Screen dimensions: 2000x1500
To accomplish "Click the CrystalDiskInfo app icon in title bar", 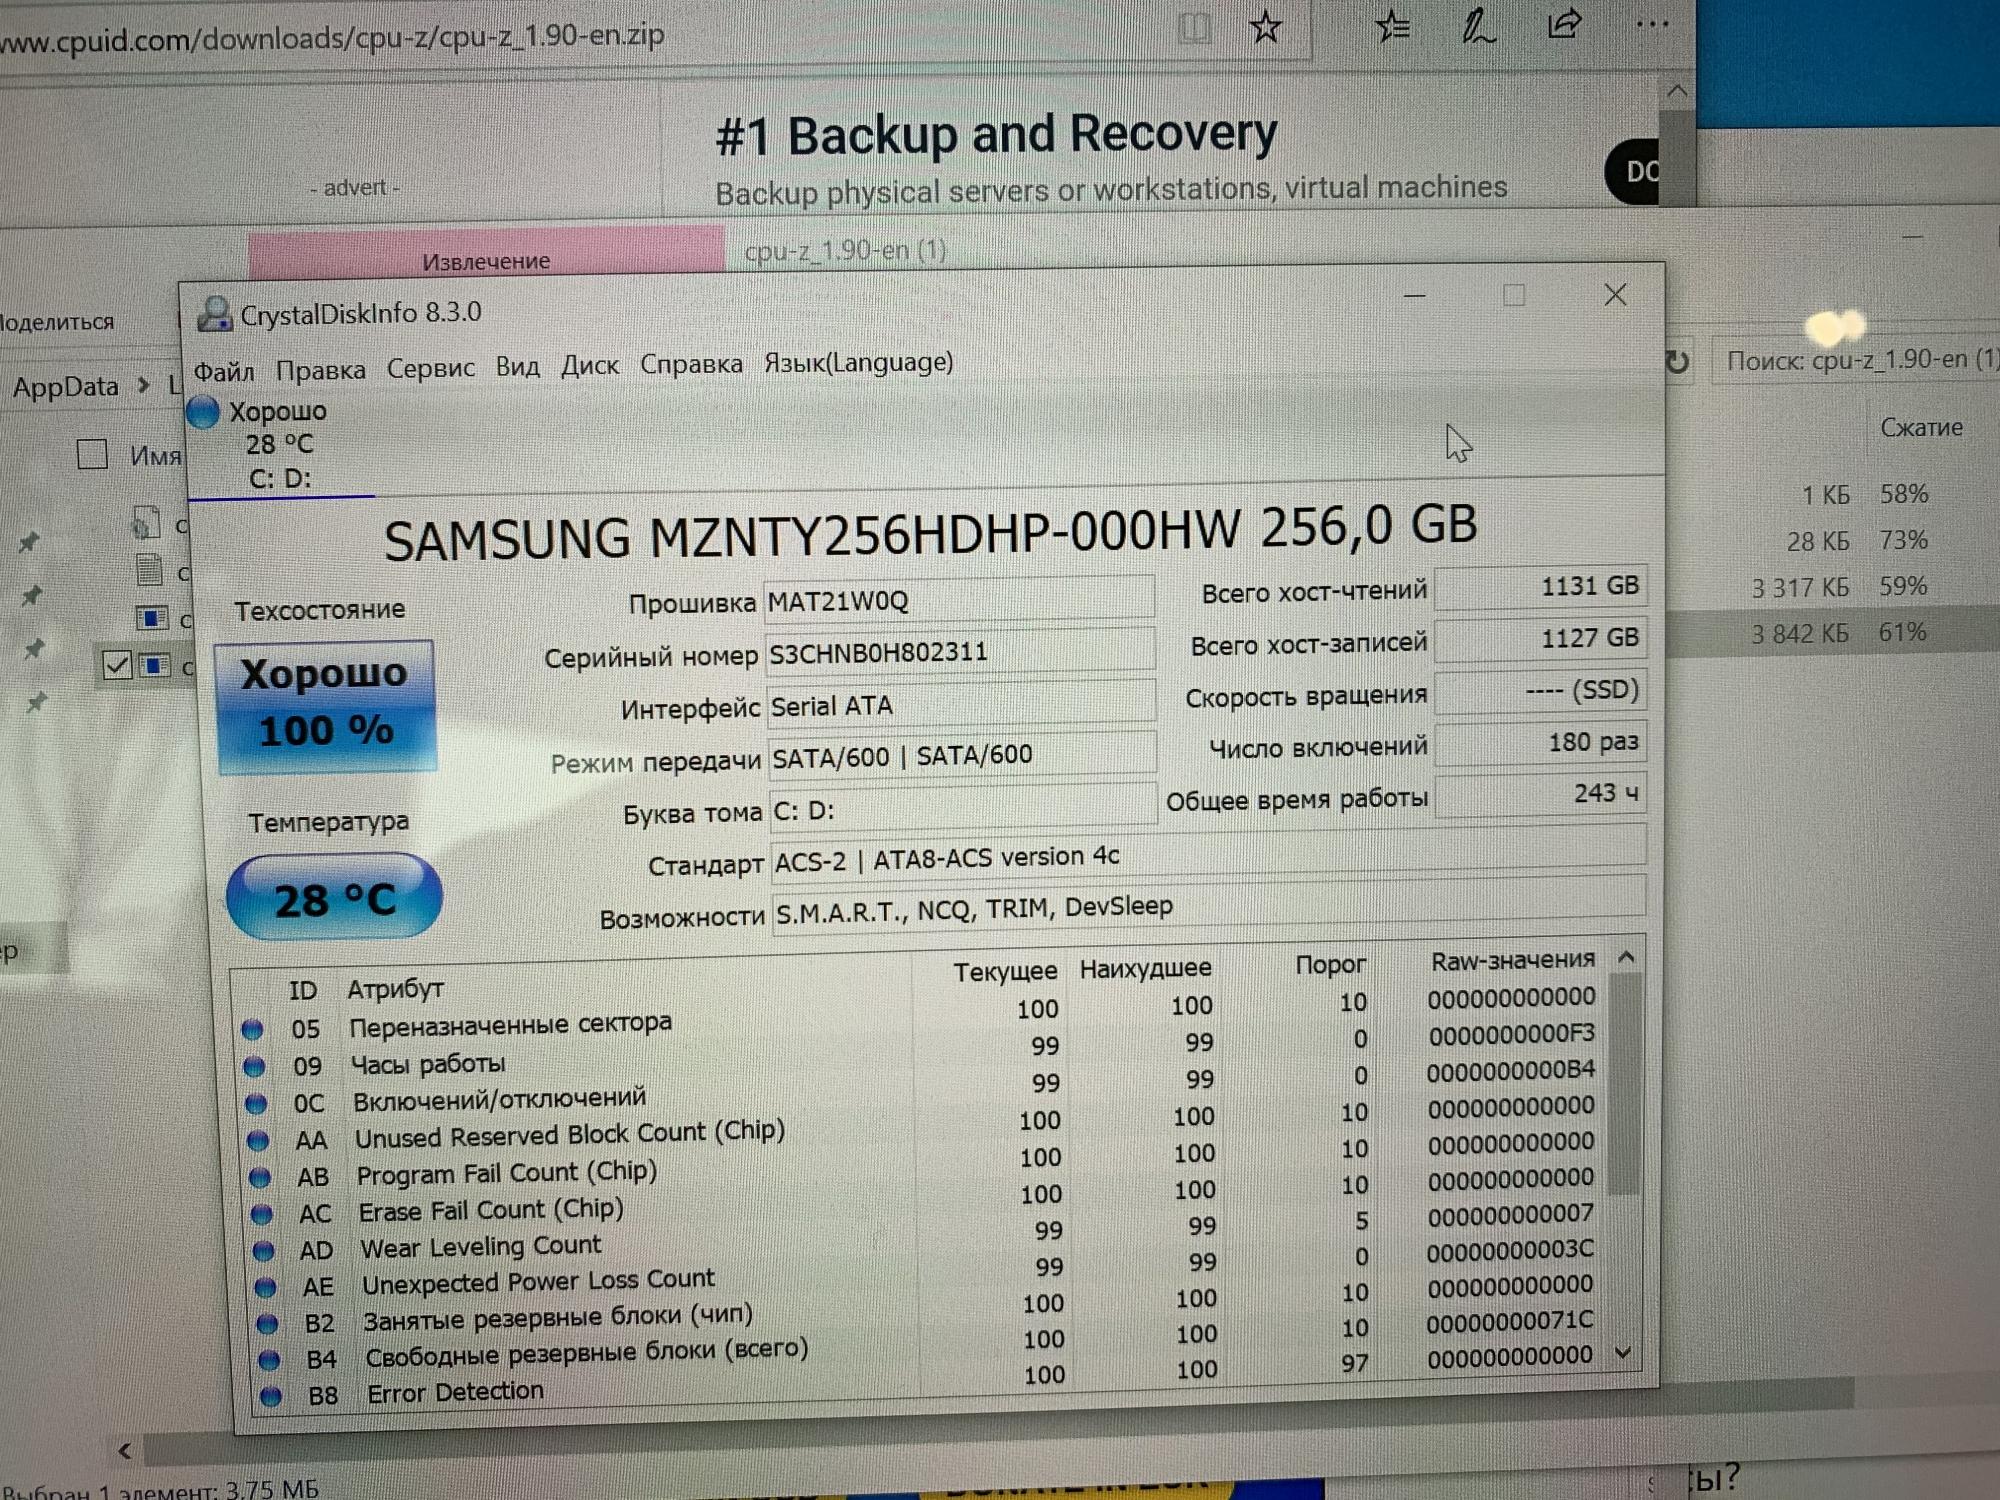I will pyautogui.click(x=214, y=314).
